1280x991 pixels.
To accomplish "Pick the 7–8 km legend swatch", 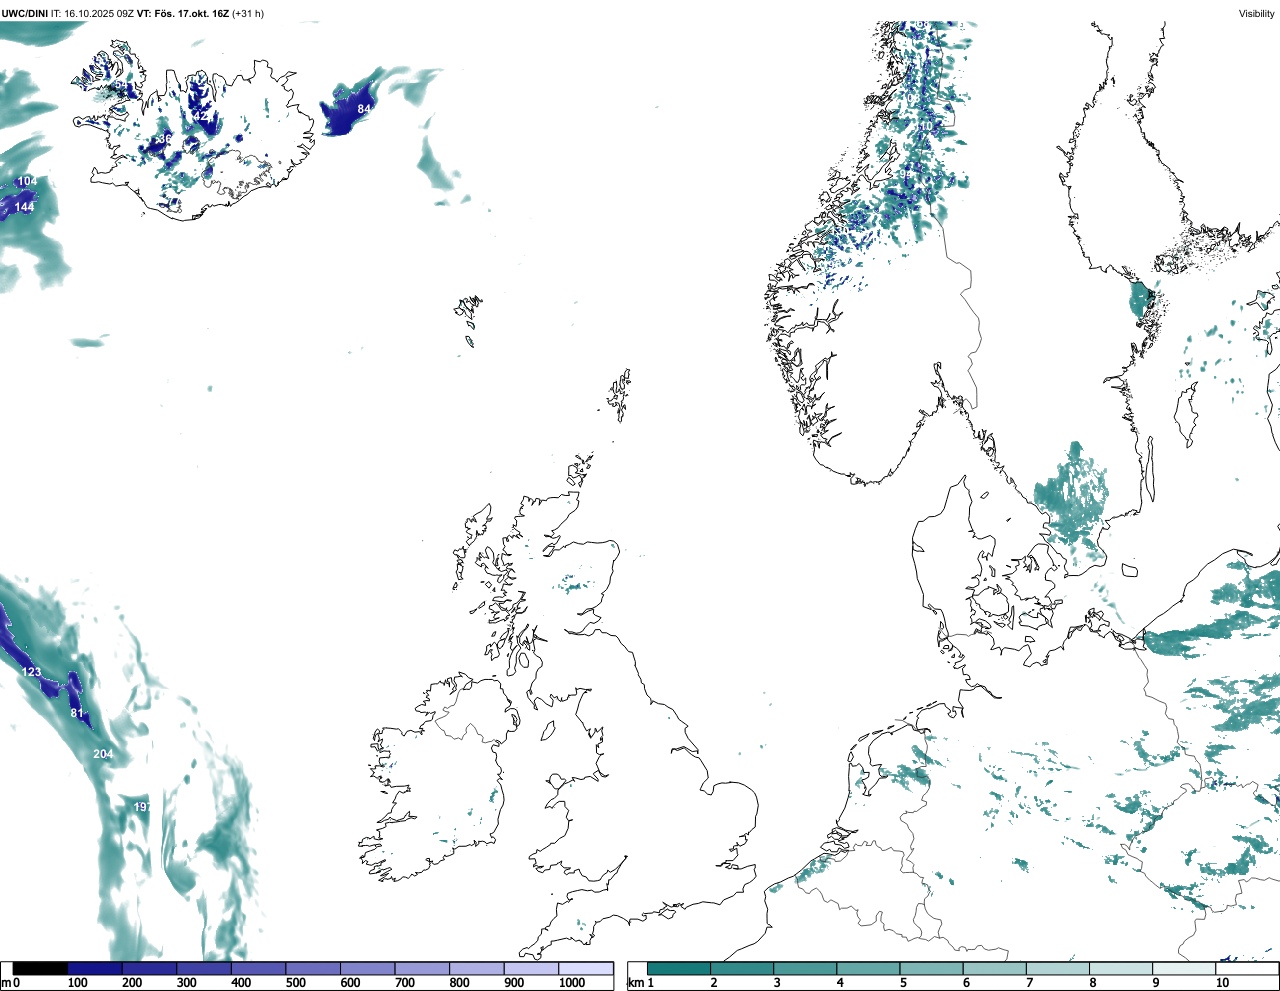I will click(x=1058, y=968).
